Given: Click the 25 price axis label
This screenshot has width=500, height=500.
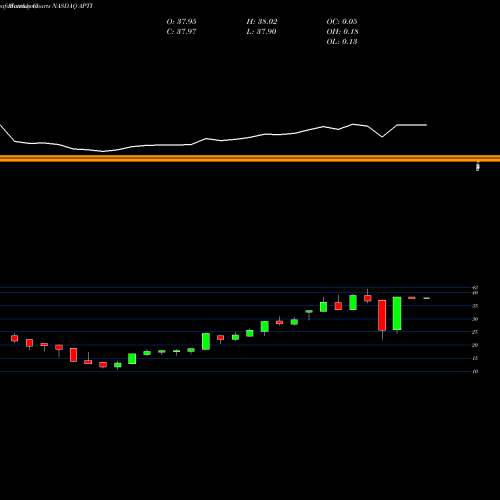Looking at the screenshot, I should click(x=475, y=332).
